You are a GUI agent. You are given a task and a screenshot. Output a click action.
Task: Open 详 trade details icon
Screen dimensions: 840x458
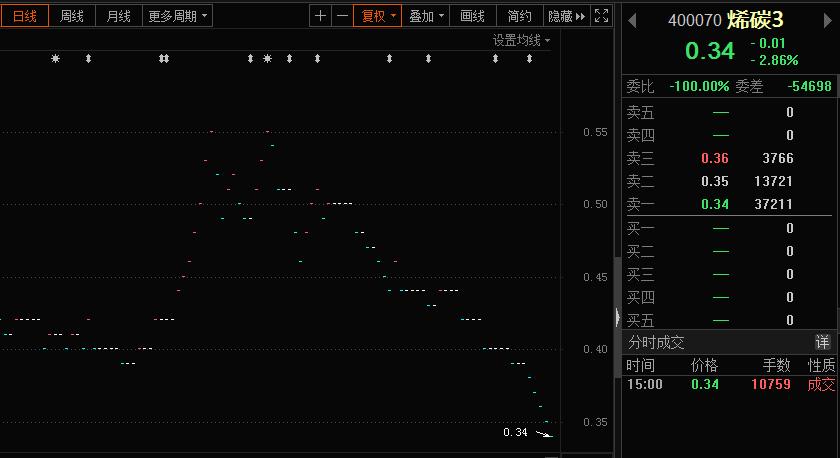822,342
